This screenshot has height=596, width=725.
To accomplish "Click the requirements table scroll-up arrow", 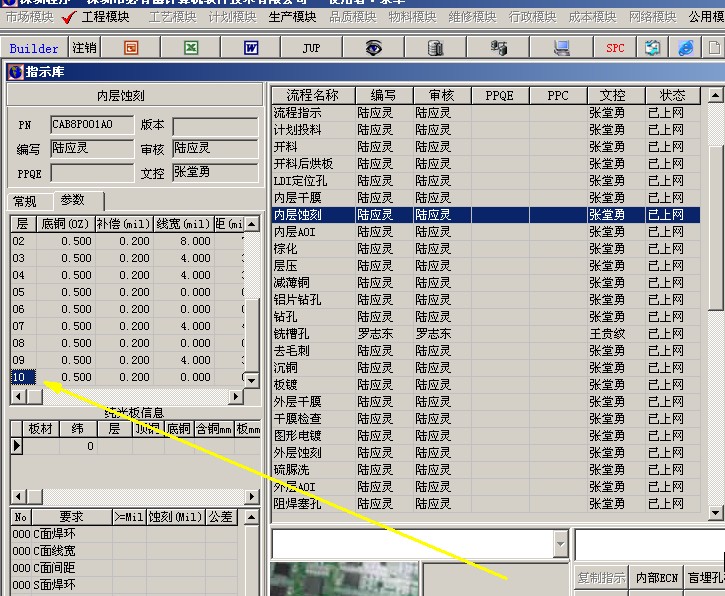I will [x=252, y=517].
